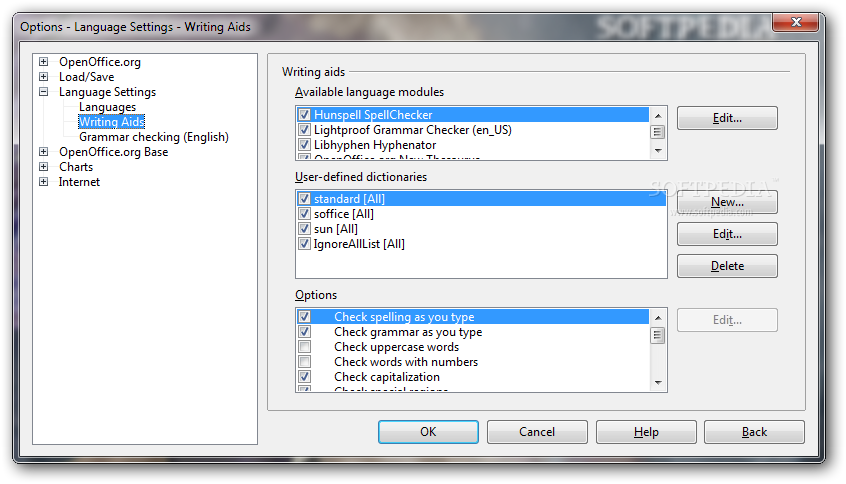This screenshot has height=484, width=846.
Task: Click the language modules scrollbar thumb
Action: (x=658, y=132)
